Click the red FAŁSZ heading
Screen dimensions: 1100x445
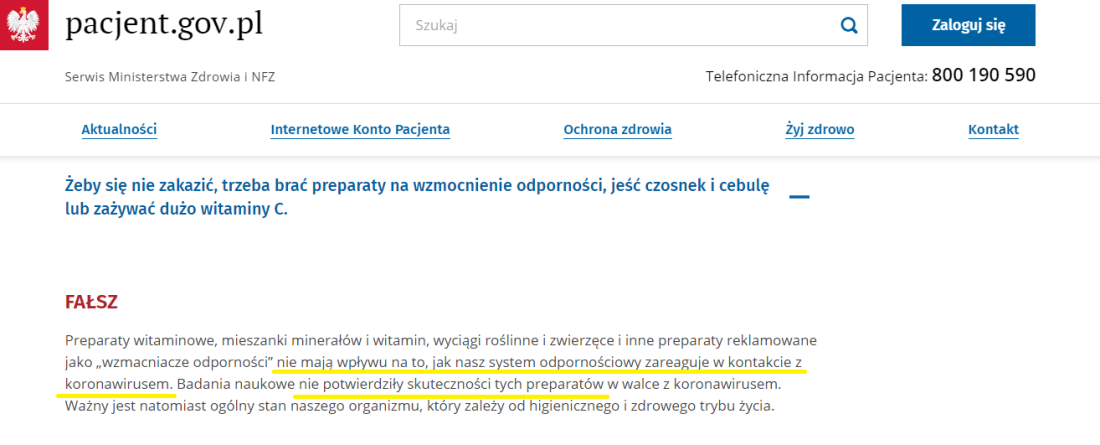coord(90,303)
